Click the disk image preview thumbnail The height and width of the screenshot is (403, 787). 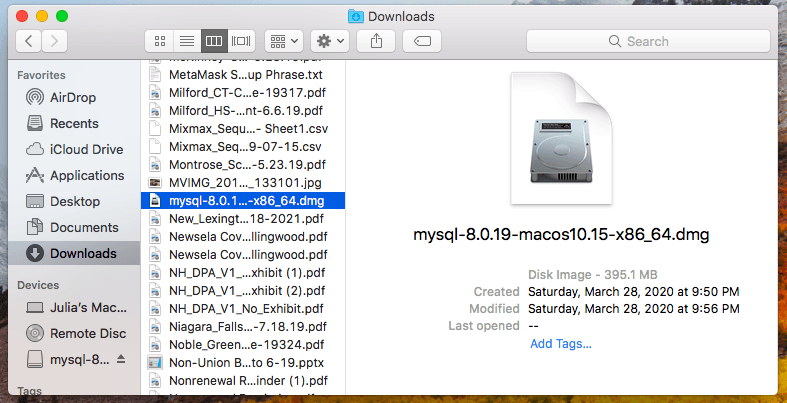(560, 138)
